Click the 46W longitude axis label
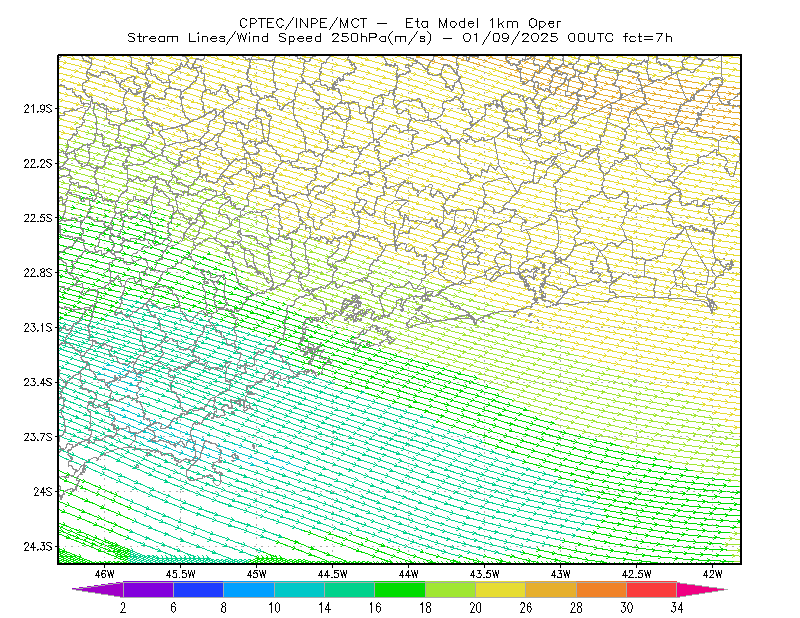Screen dimensions: 800x618 (x=105, y=574)
